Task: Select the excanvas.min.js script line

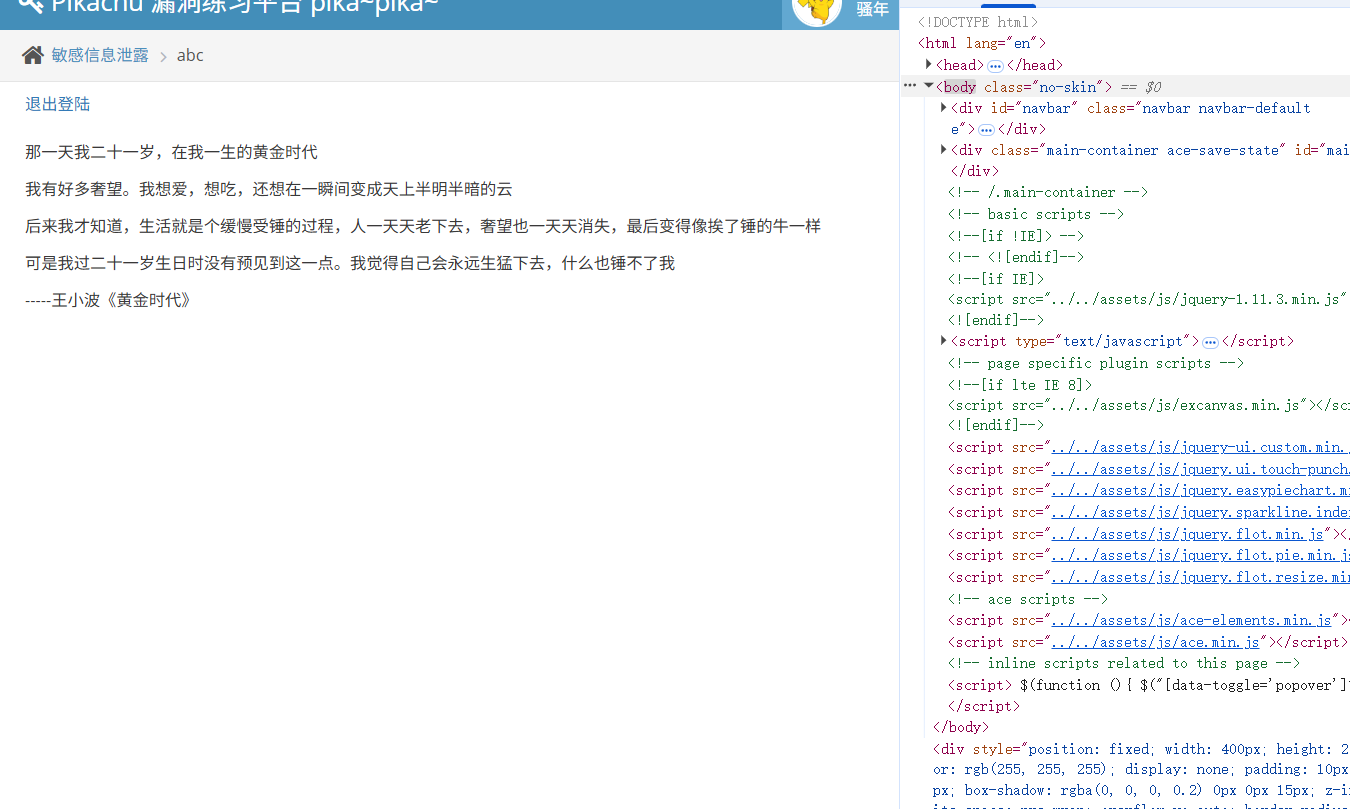Action: point(1149,405)
